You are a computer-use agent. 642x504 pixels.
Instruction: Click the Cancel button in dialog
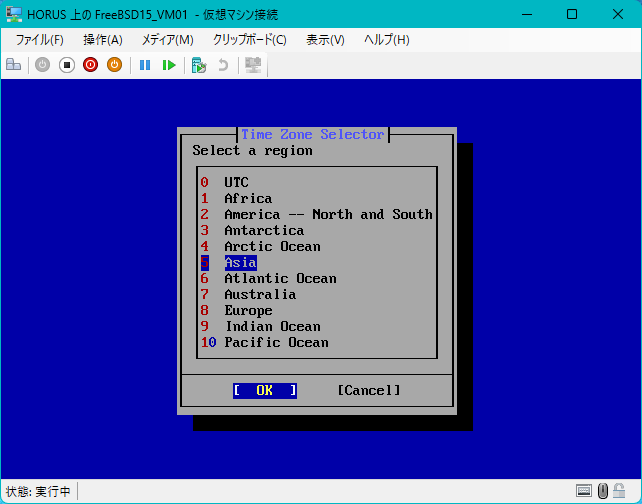(x=369, y=391)
